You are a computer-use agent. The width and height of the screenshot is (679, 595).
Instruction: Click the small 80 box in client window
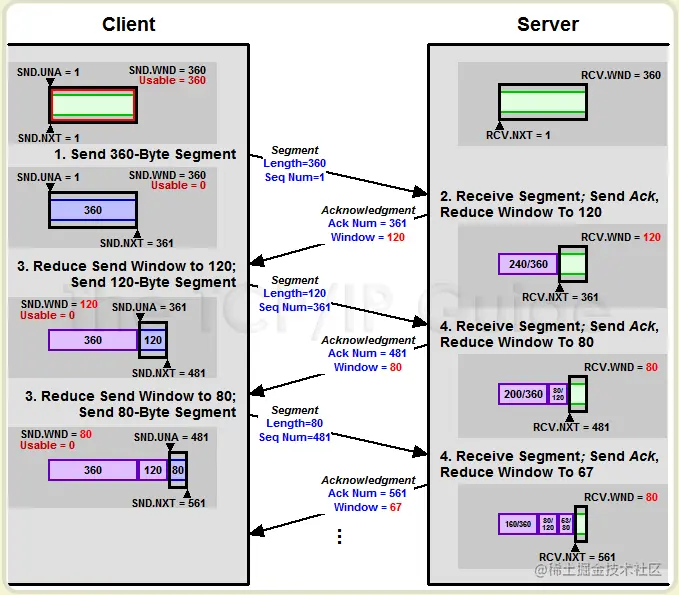(x=178, y=470)
